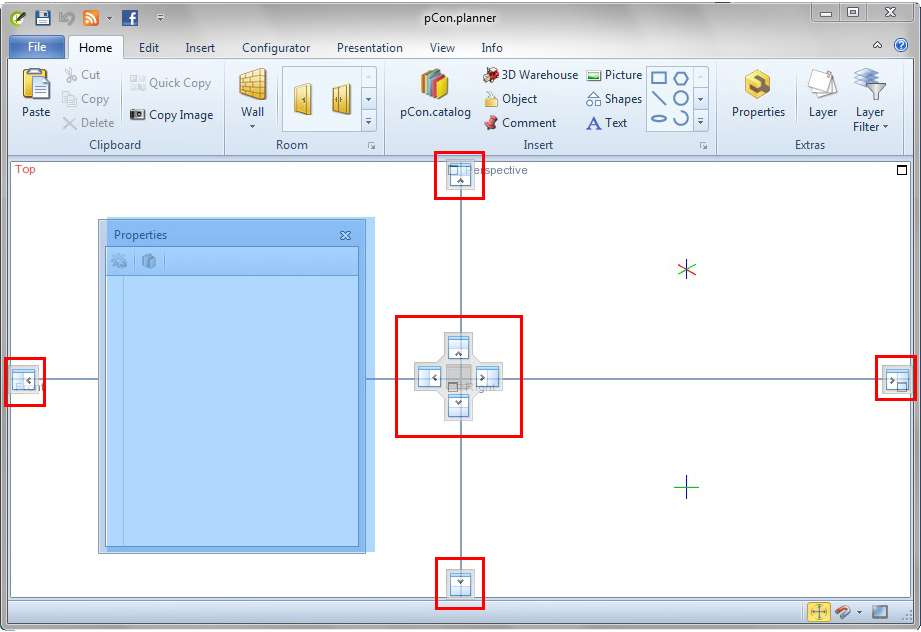Click the cube icon in Properties panel
The width and height of the screenshot is (921, 632).
point(149,261)
